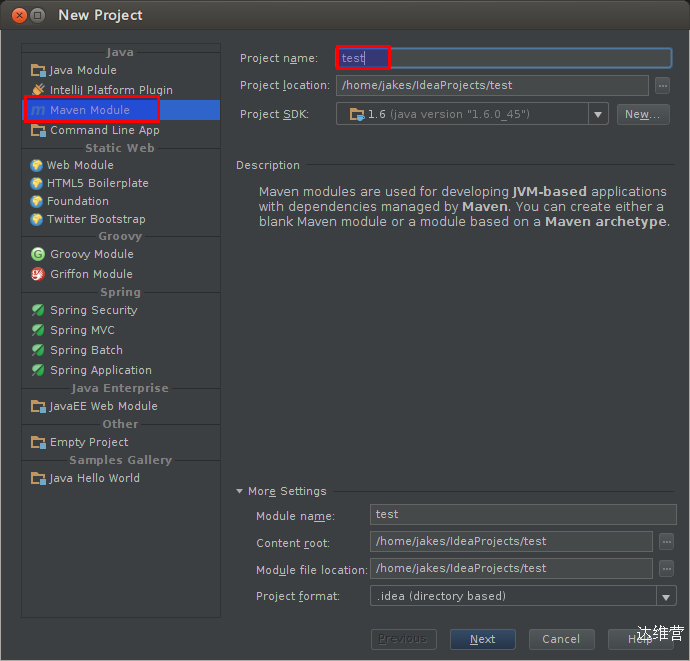Click the HTML5 Boilerplate globe icon

[x=37, y=184]
